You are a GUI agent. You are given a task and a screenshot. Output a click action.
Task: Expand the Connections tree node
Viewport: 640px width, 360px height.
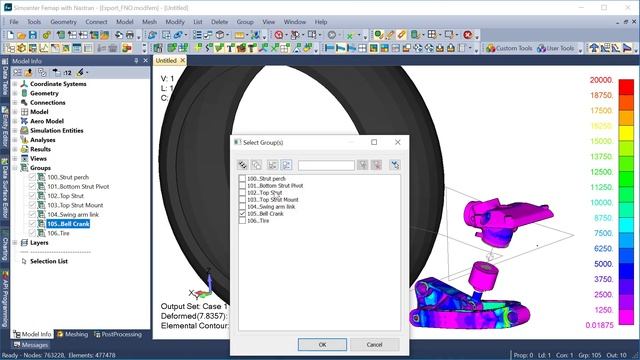click(x=15, y=102)
